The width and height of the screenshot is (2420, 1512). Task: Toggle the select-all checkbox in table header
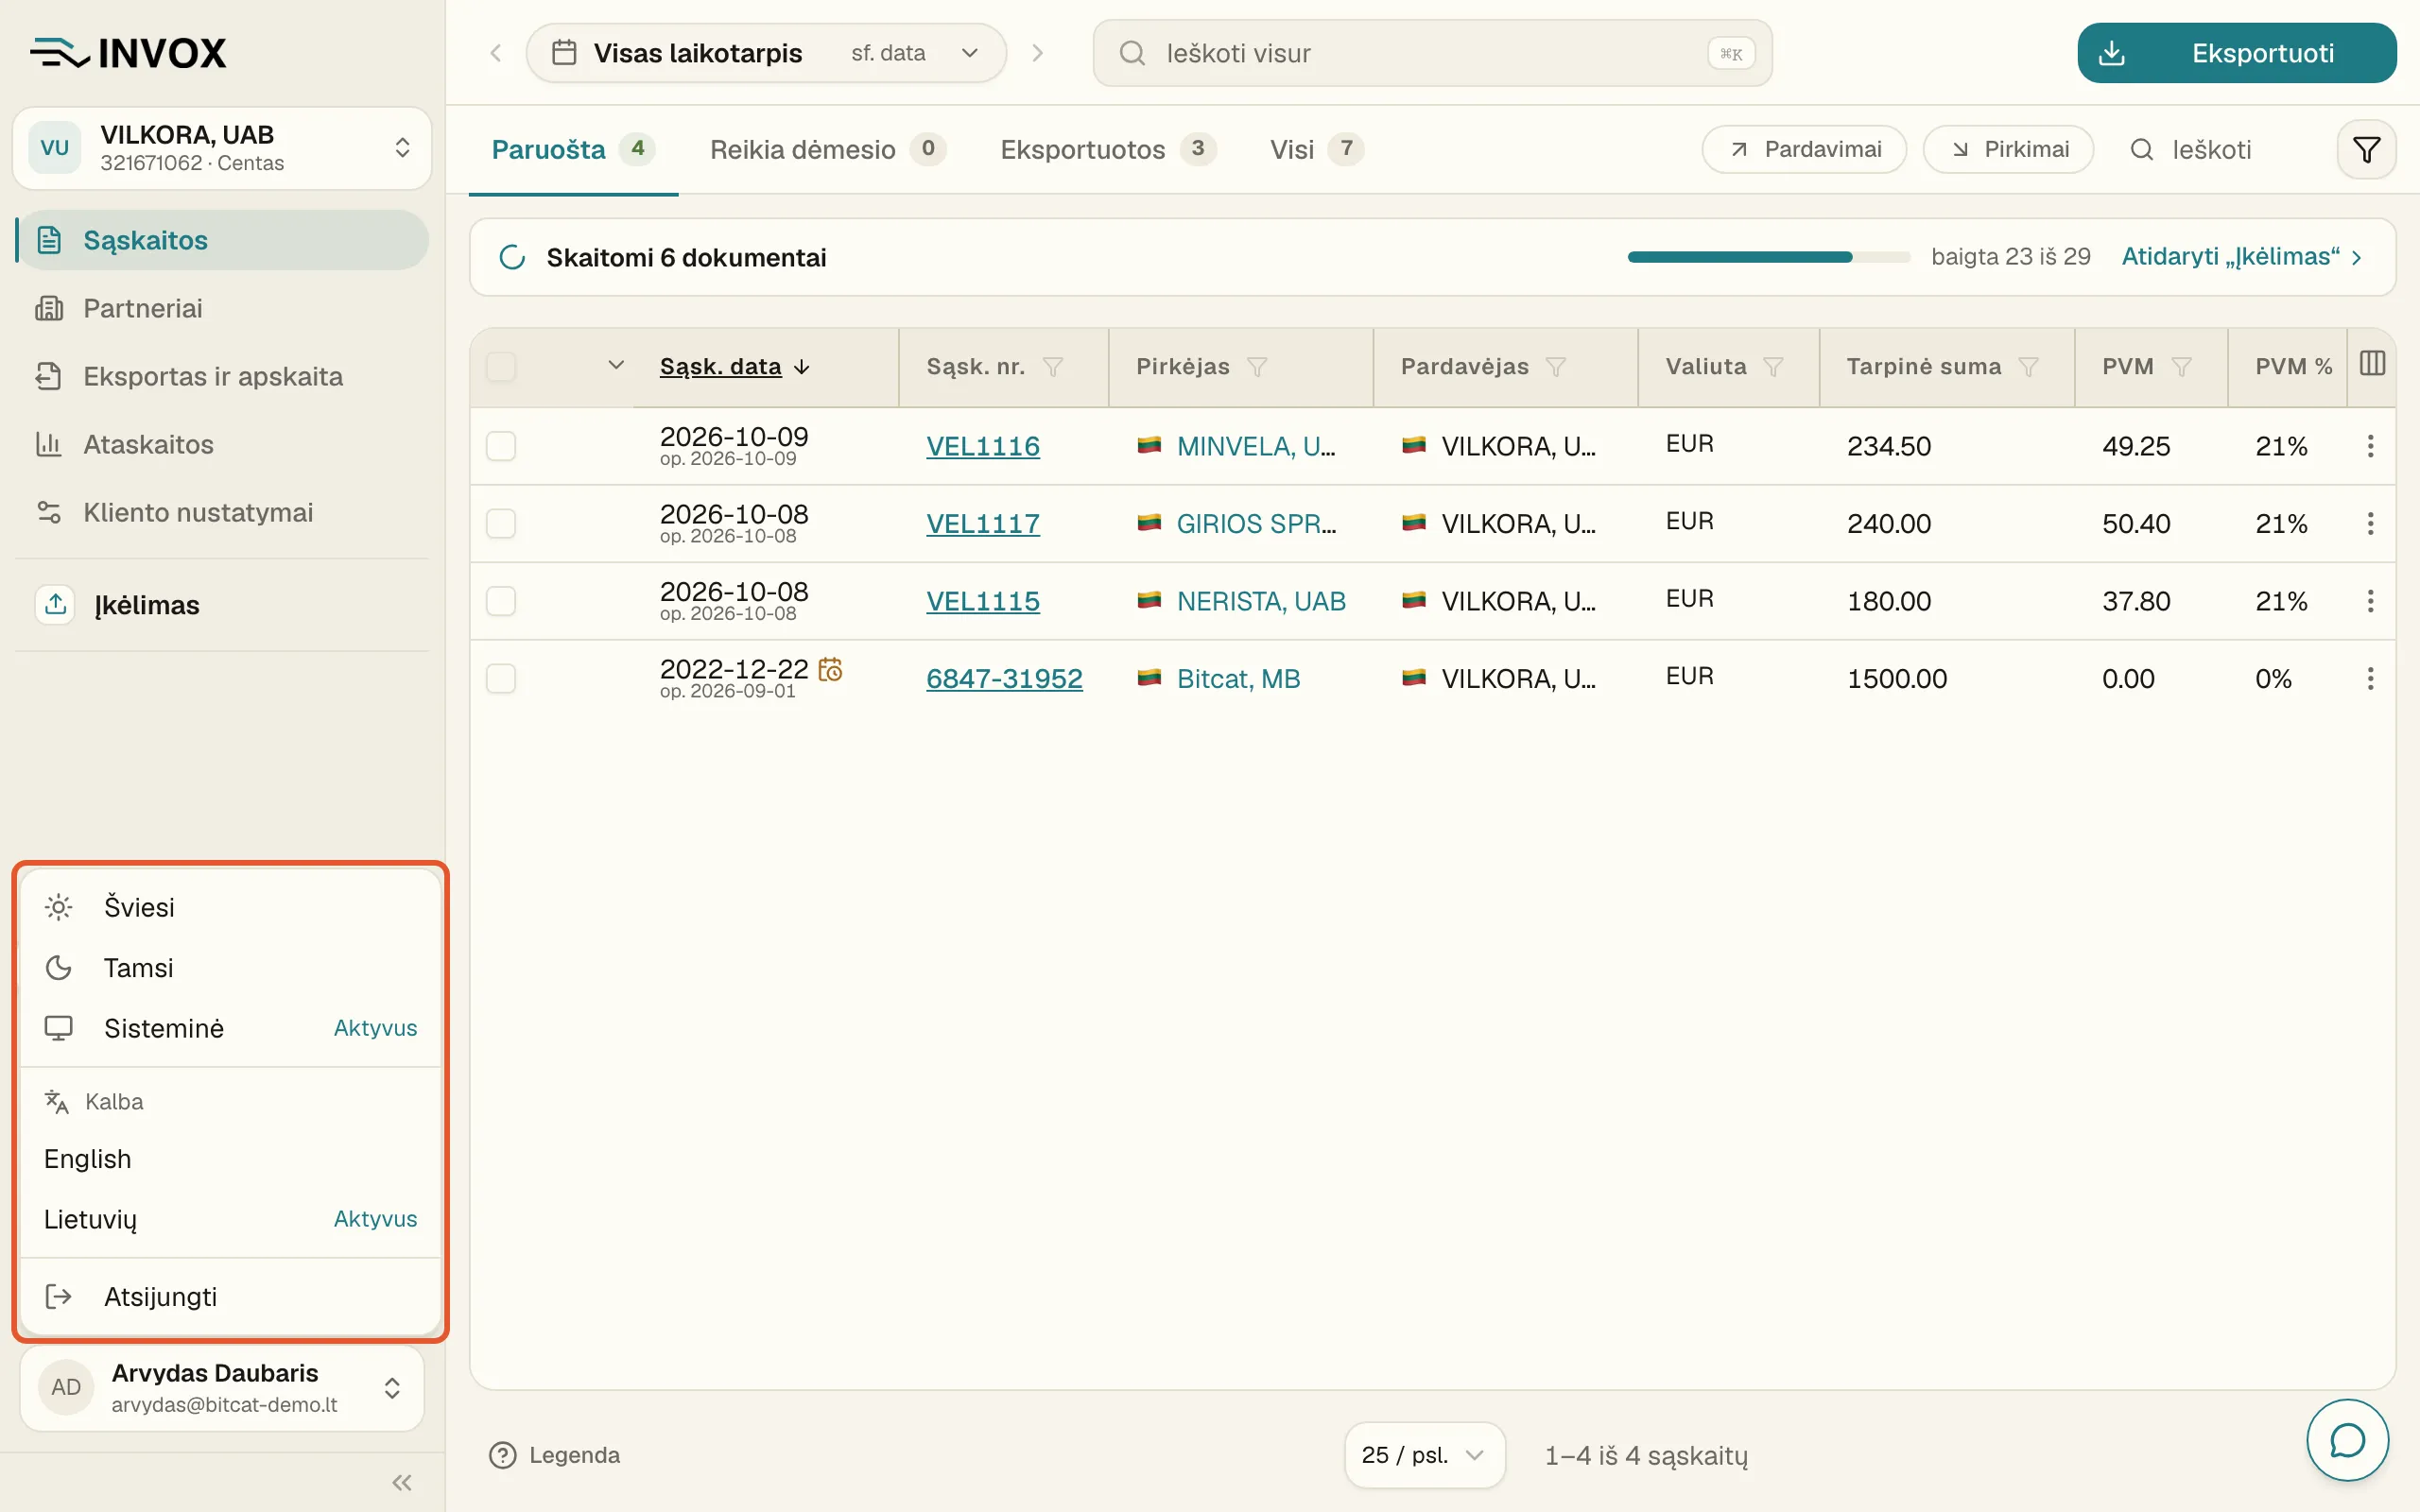click(501, 367)
